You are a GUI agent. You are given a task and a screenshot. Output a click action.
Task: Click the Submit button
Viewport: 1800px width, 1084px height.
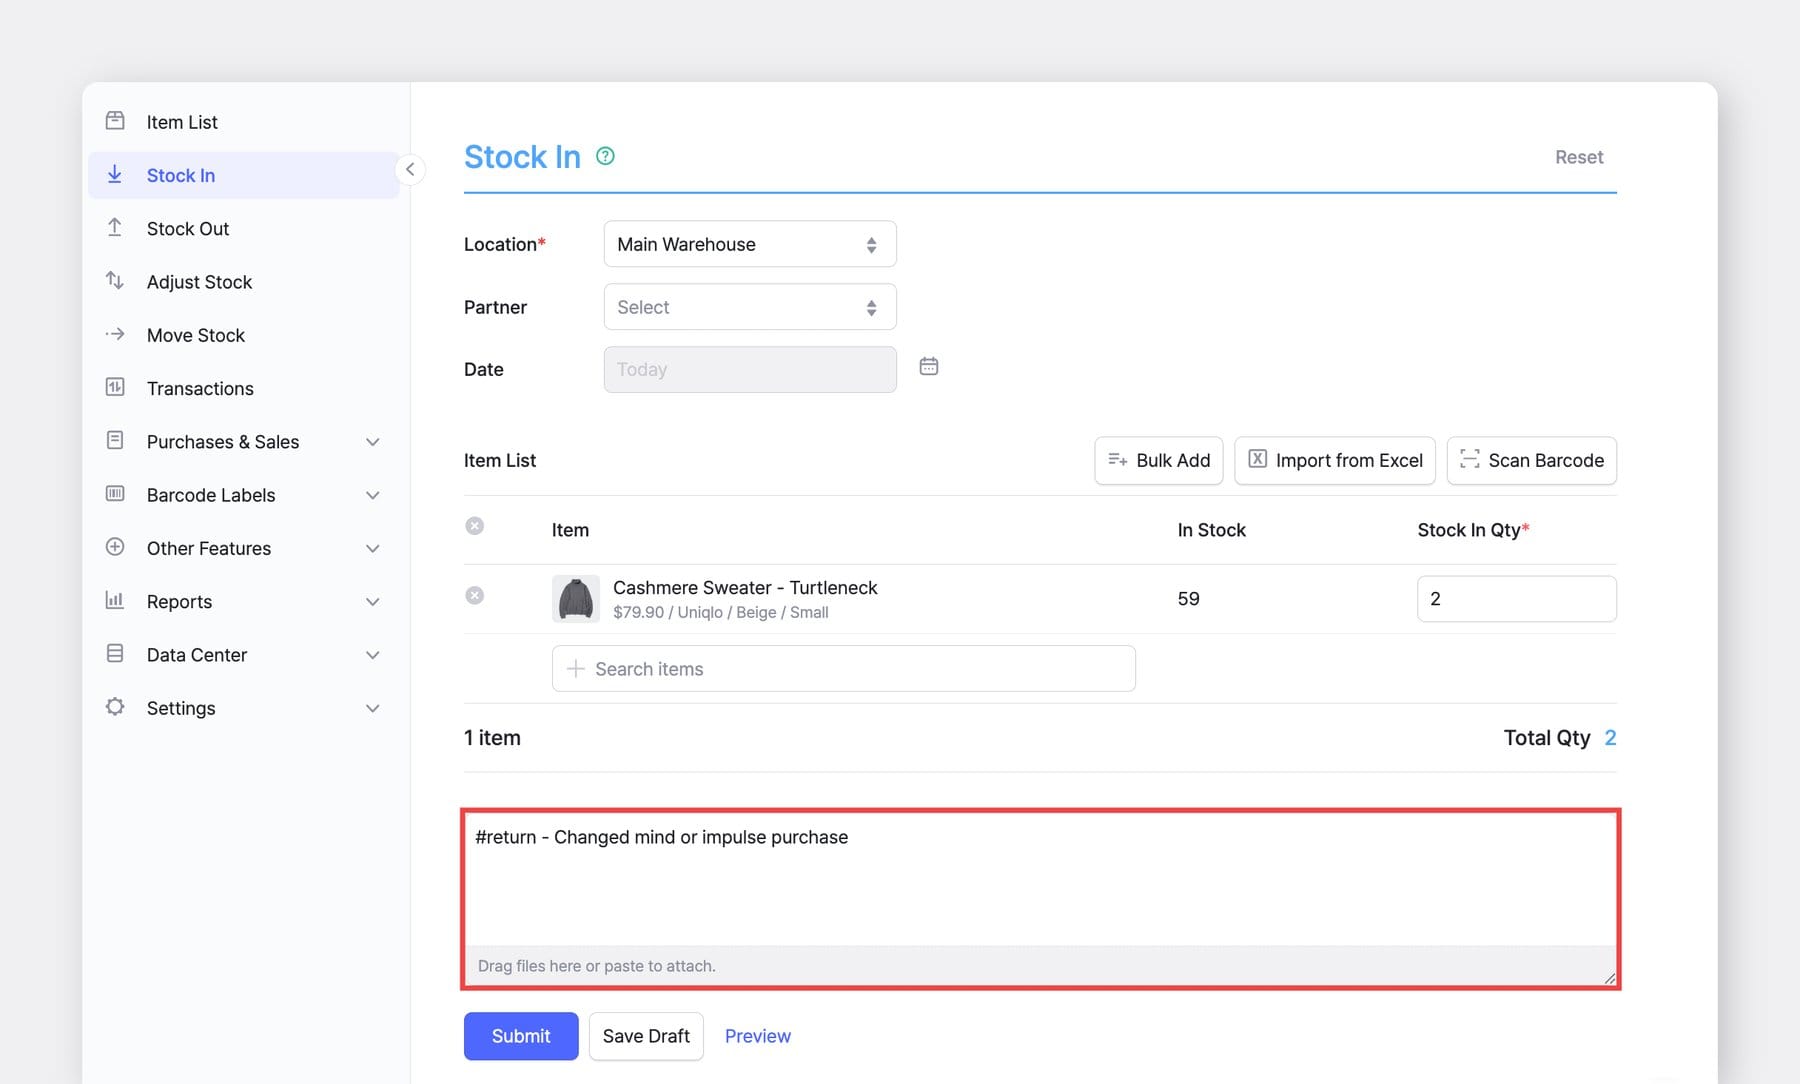pos(520,1036)
